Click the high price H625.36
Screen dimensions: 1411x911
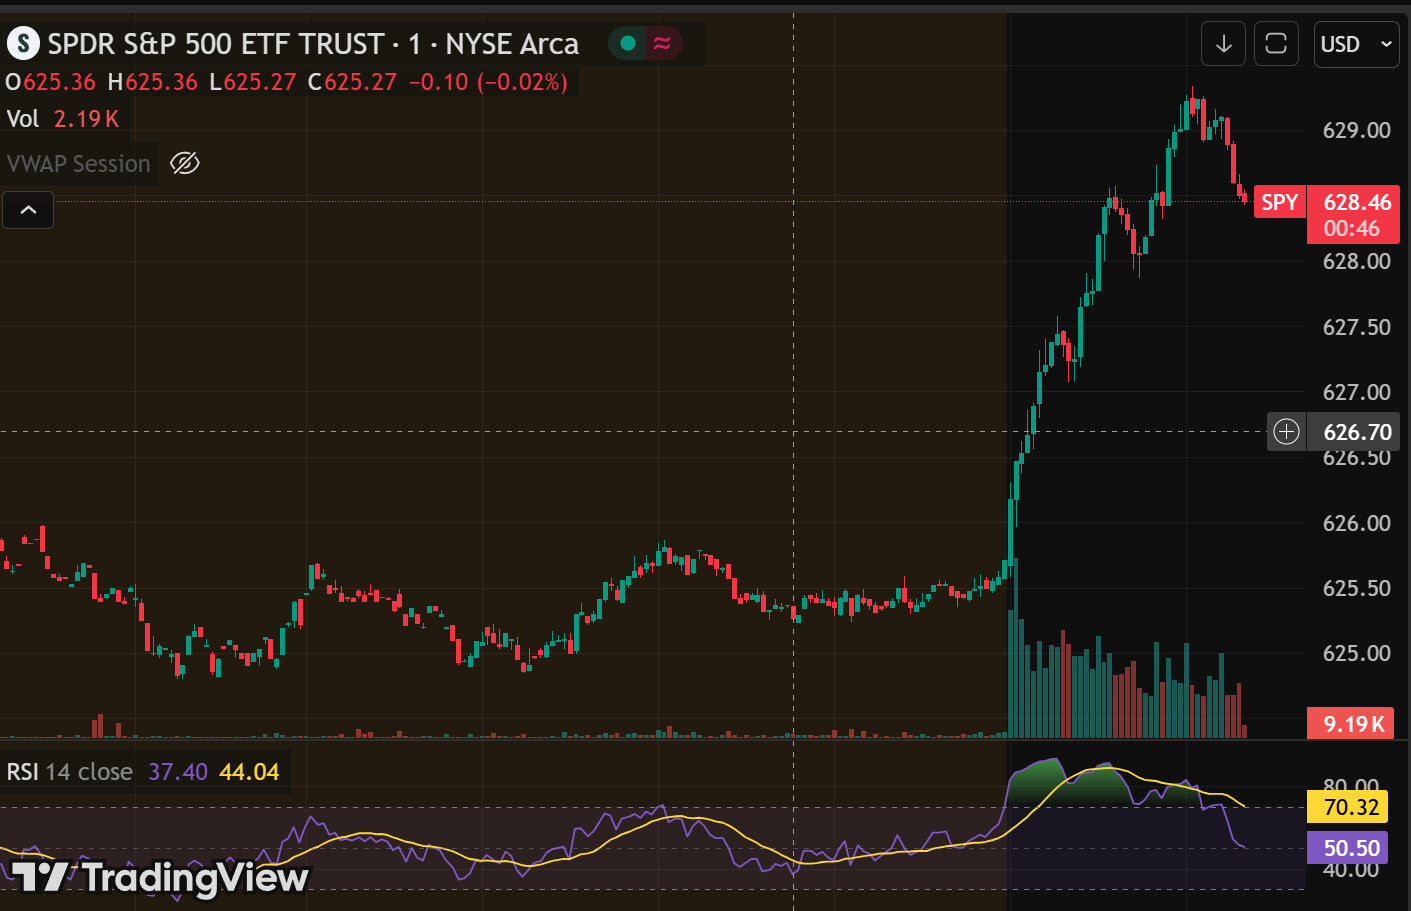click(153, 82)
